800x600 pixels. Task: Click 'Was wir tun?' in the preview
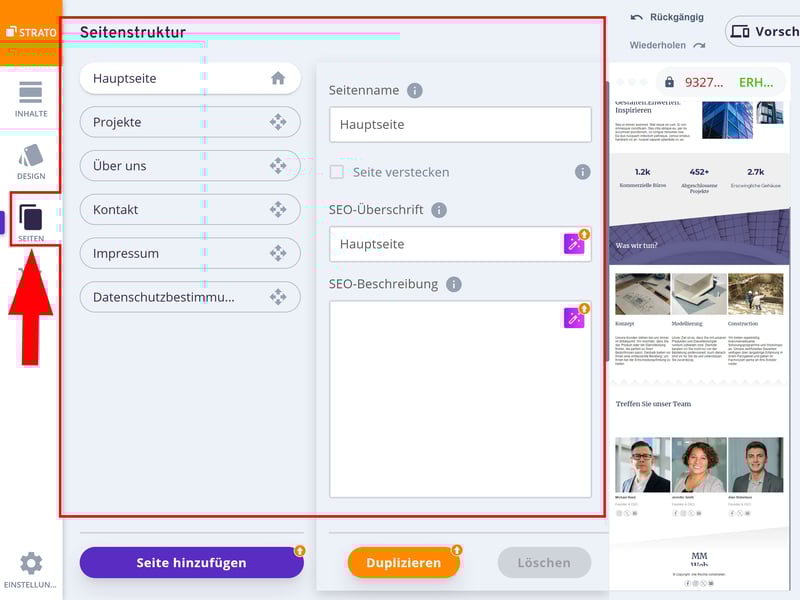coord(636,245)
